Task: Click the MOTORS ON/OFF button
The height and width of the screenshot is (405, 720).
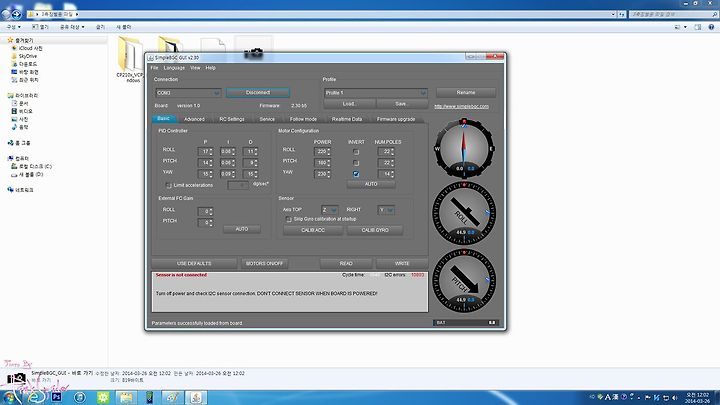Action: click(x=264, y=264)
